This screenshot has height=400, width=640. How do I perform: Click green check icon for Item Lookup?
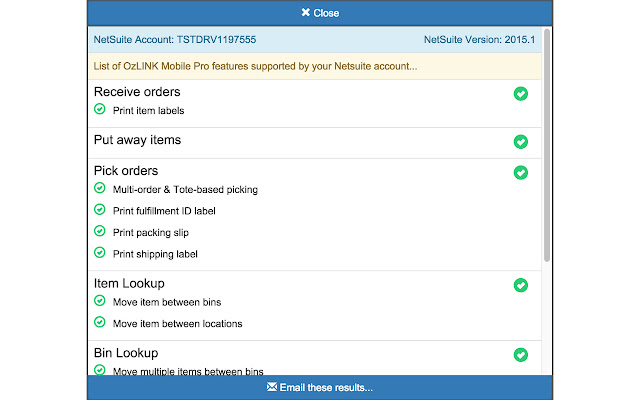click(x=520, y=285)
